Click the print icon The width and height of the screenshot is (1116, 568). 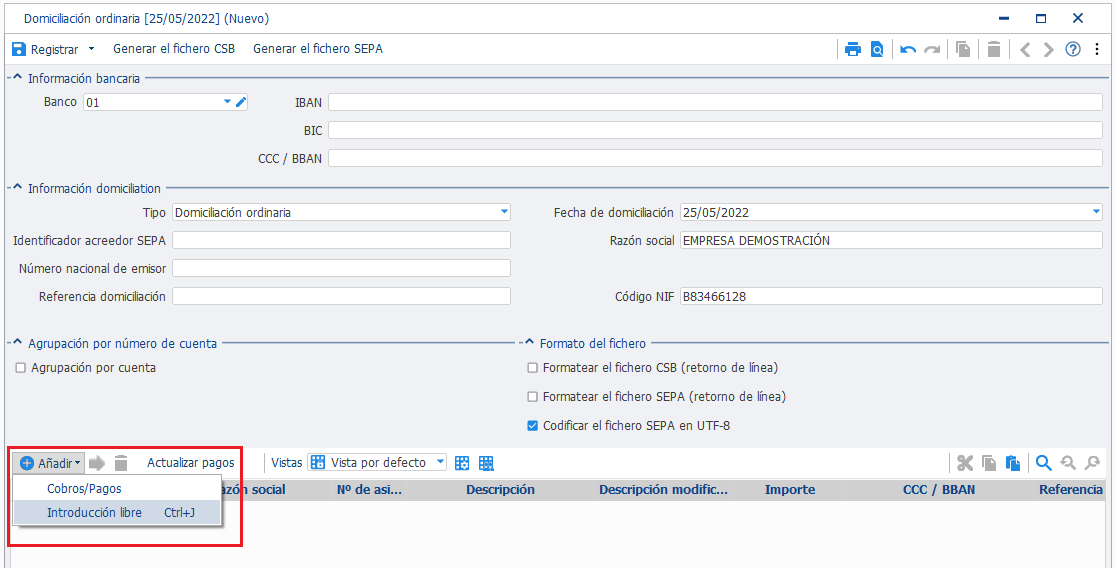click(x=853, y=49)
